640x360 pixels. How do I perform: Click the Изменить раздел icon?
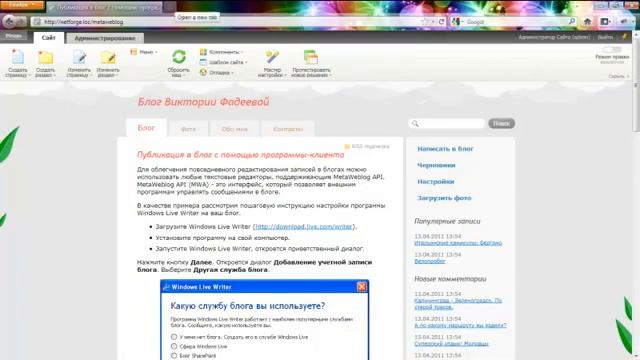tap(108, 57)
